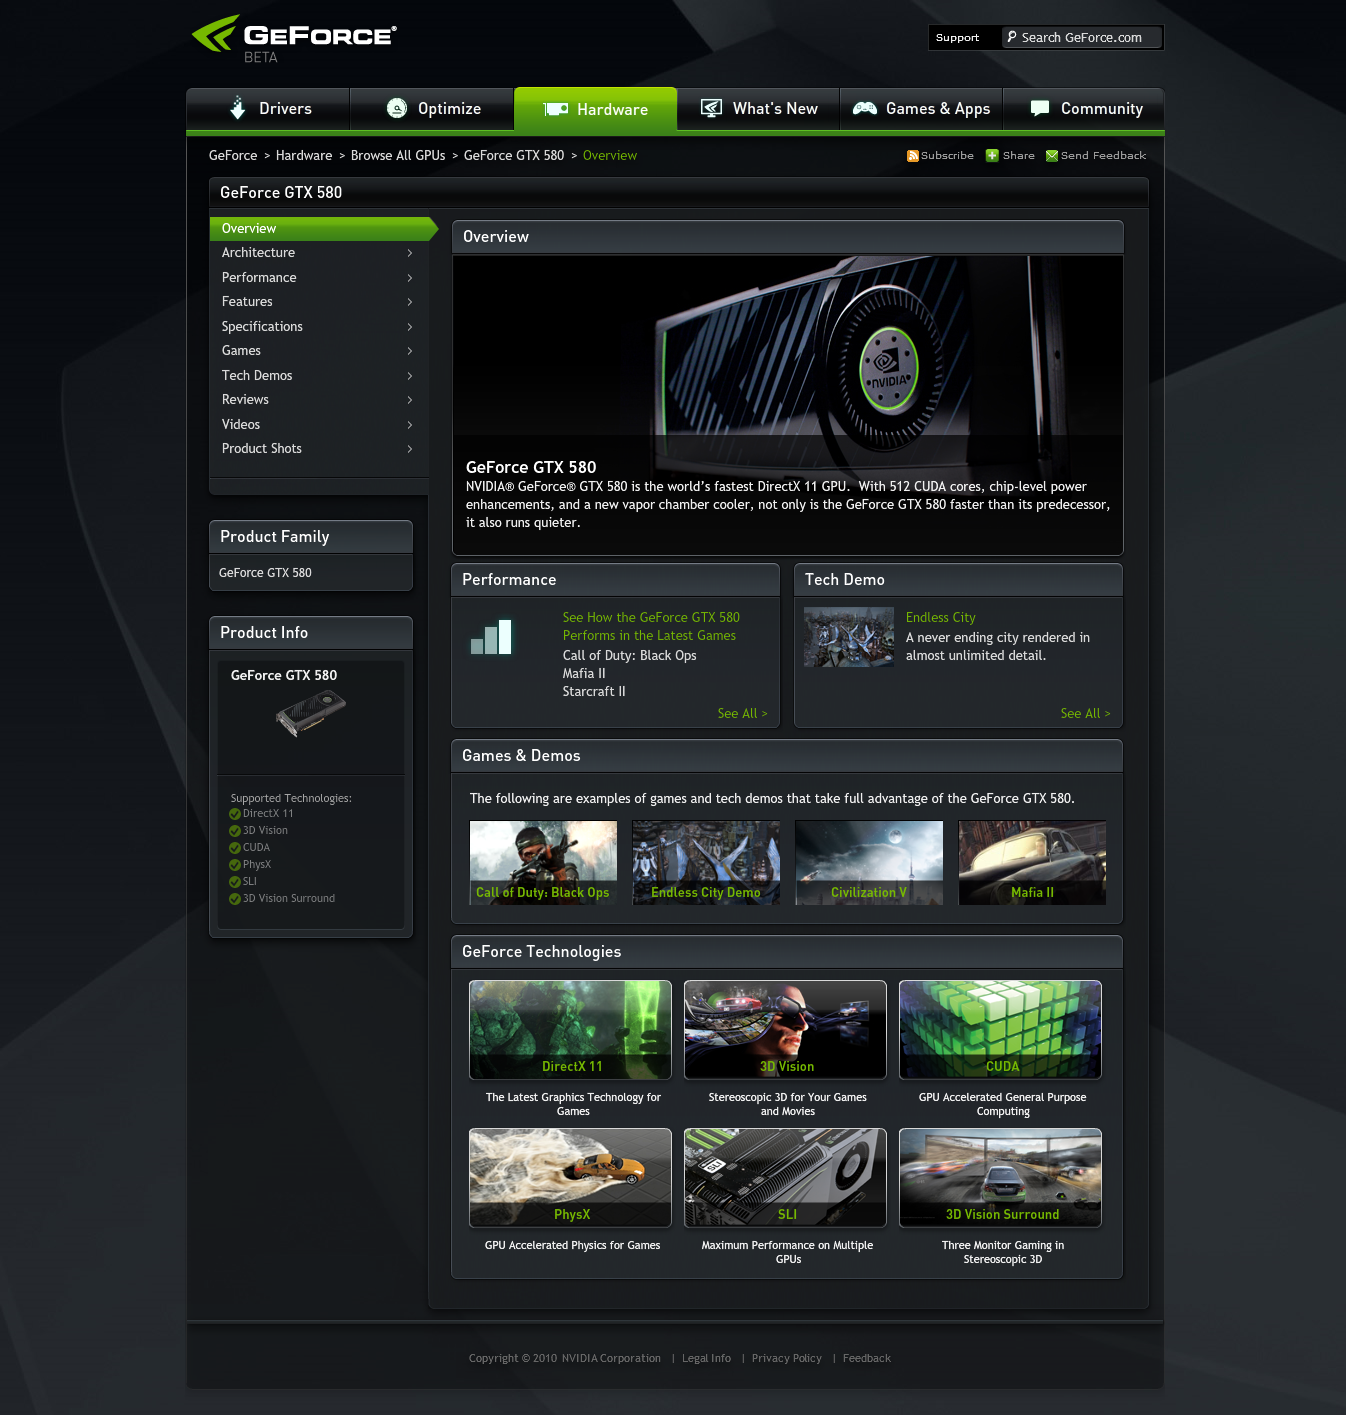Click the What's New monitor icon
This screenshot has width=1346, height=1416.
711,108
